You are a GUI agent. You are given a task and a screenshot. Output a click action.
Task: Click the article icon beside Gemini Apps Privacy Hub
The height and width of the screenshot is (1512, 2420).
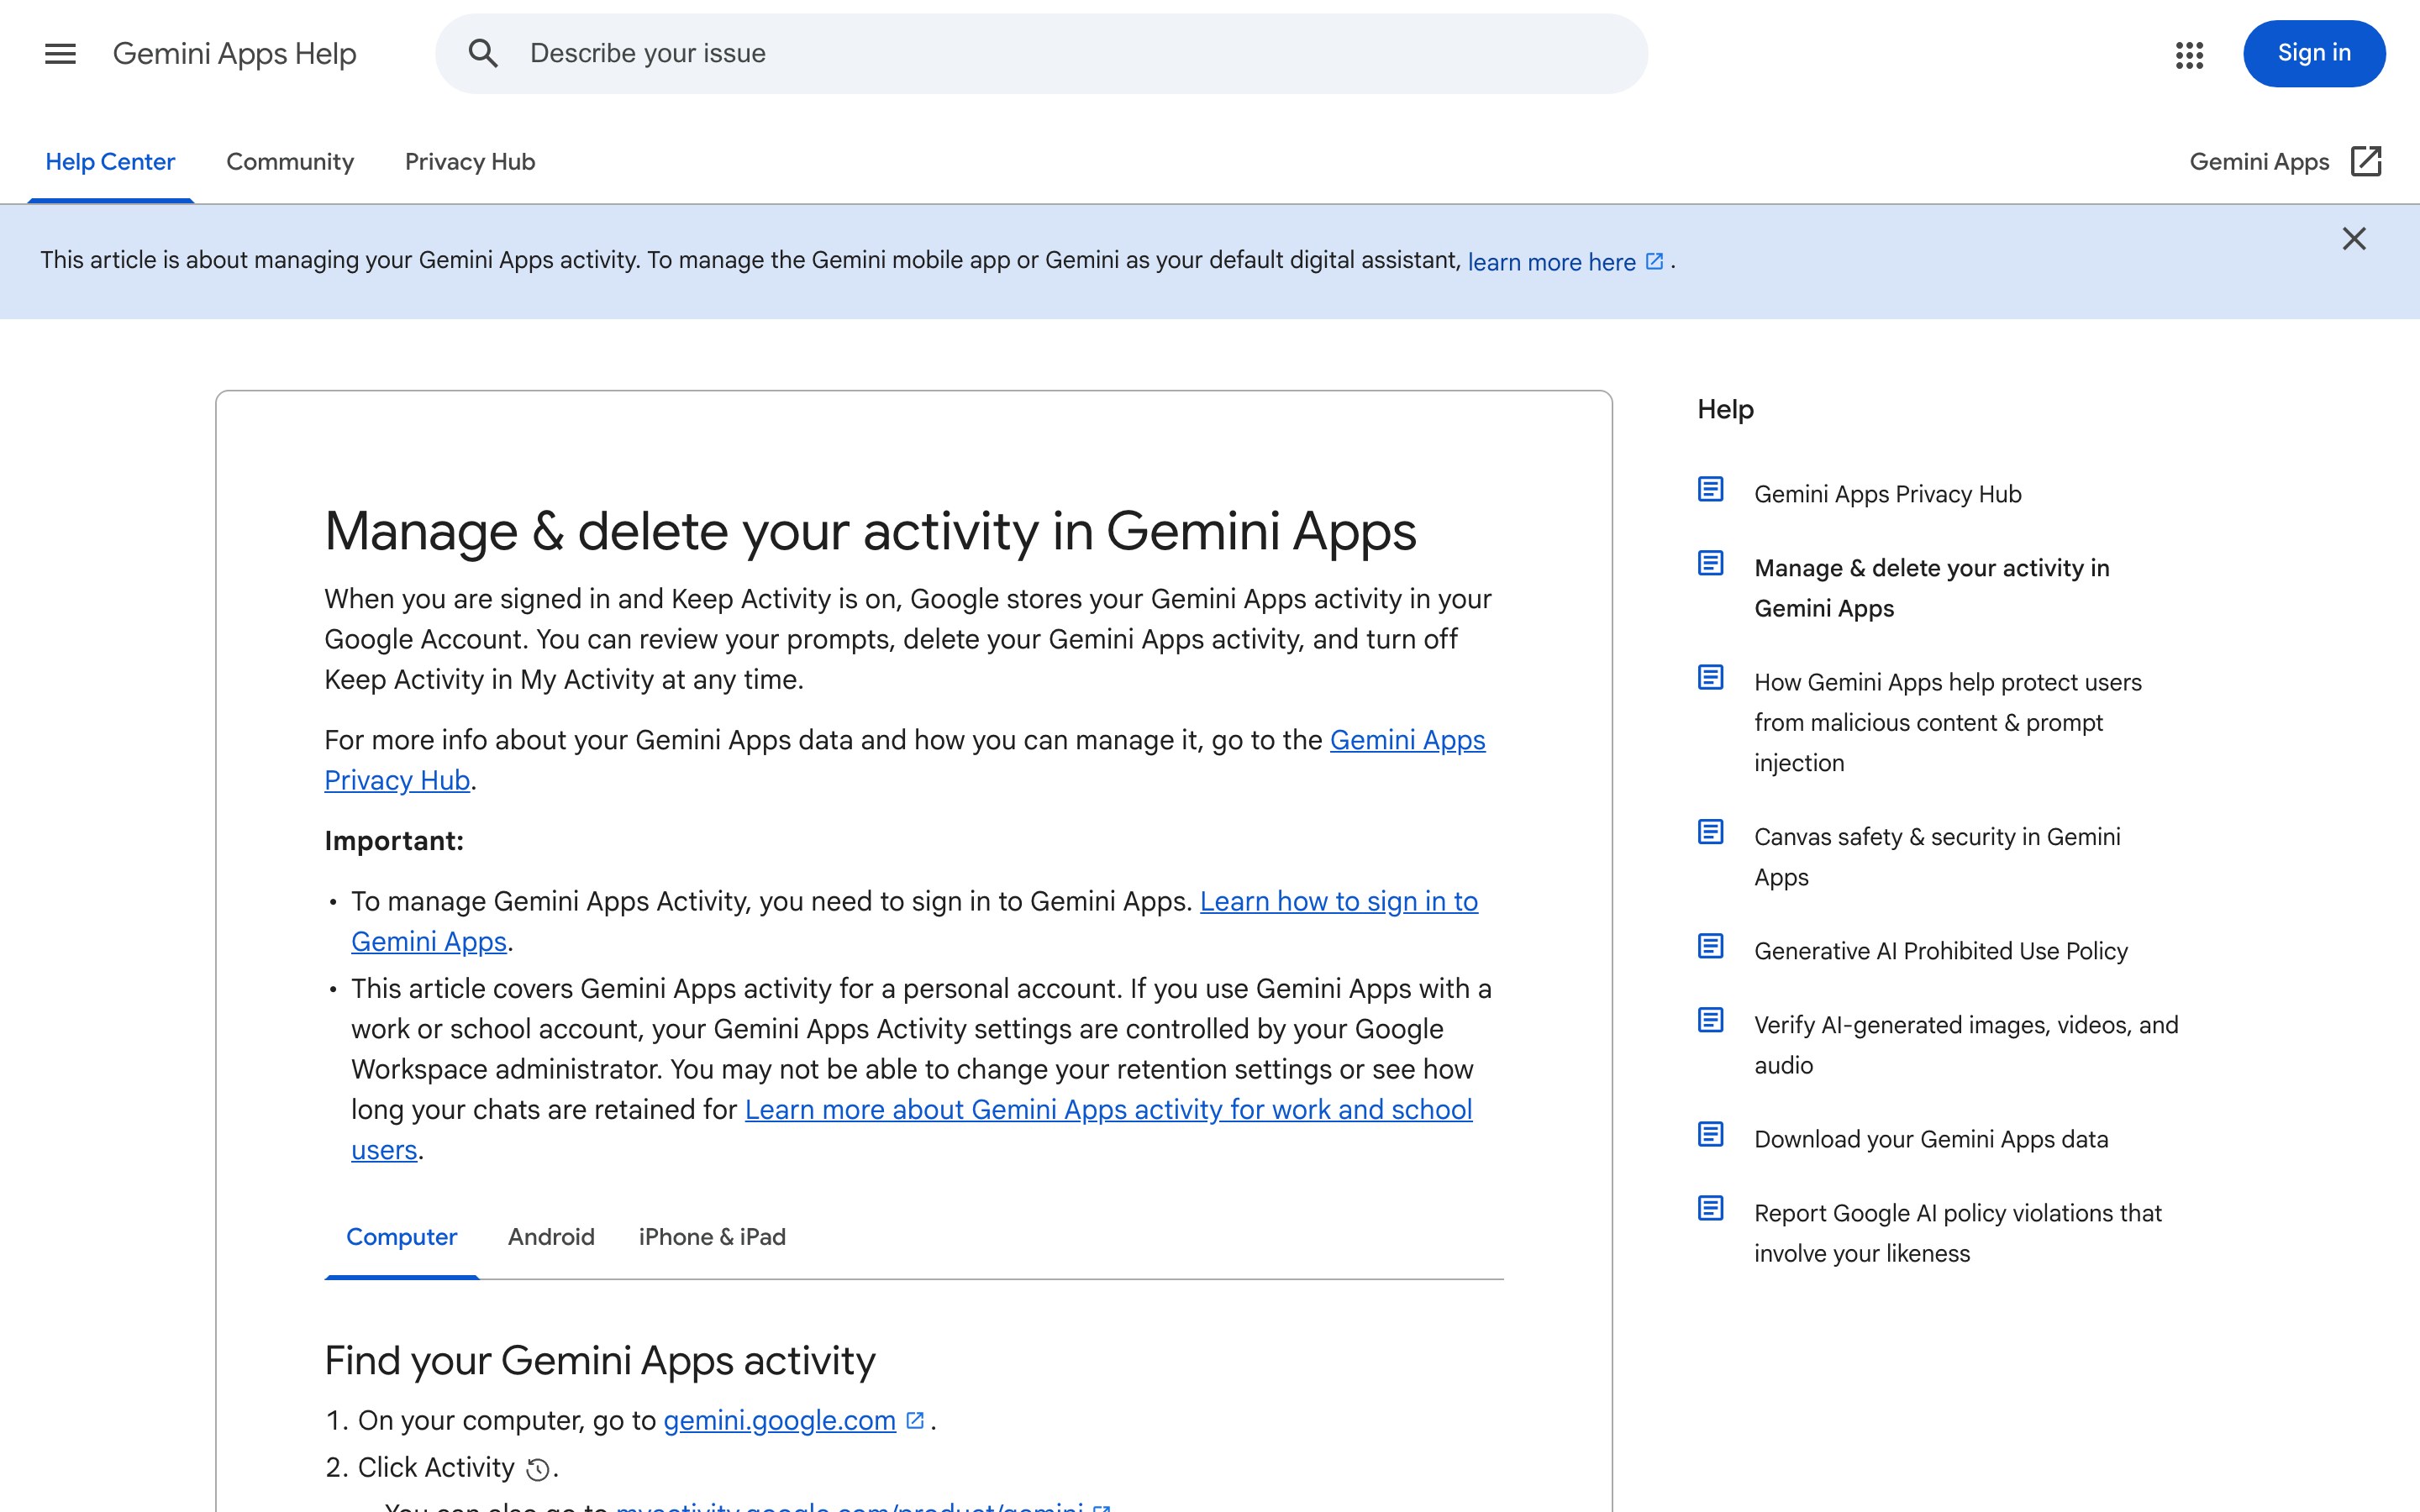(x=1711, y=490)
